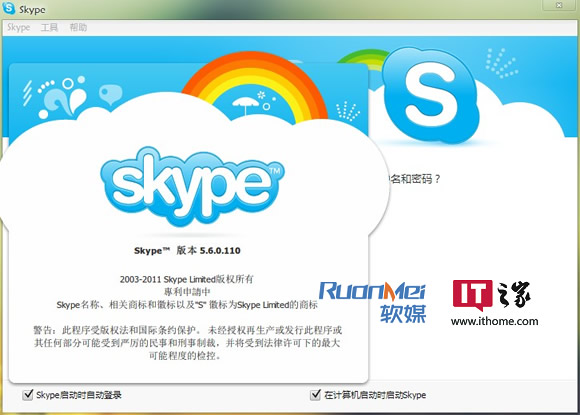Click the trademark line mentioning the "S" 徽标
580x415 pixels.
[x=187, y=305]
